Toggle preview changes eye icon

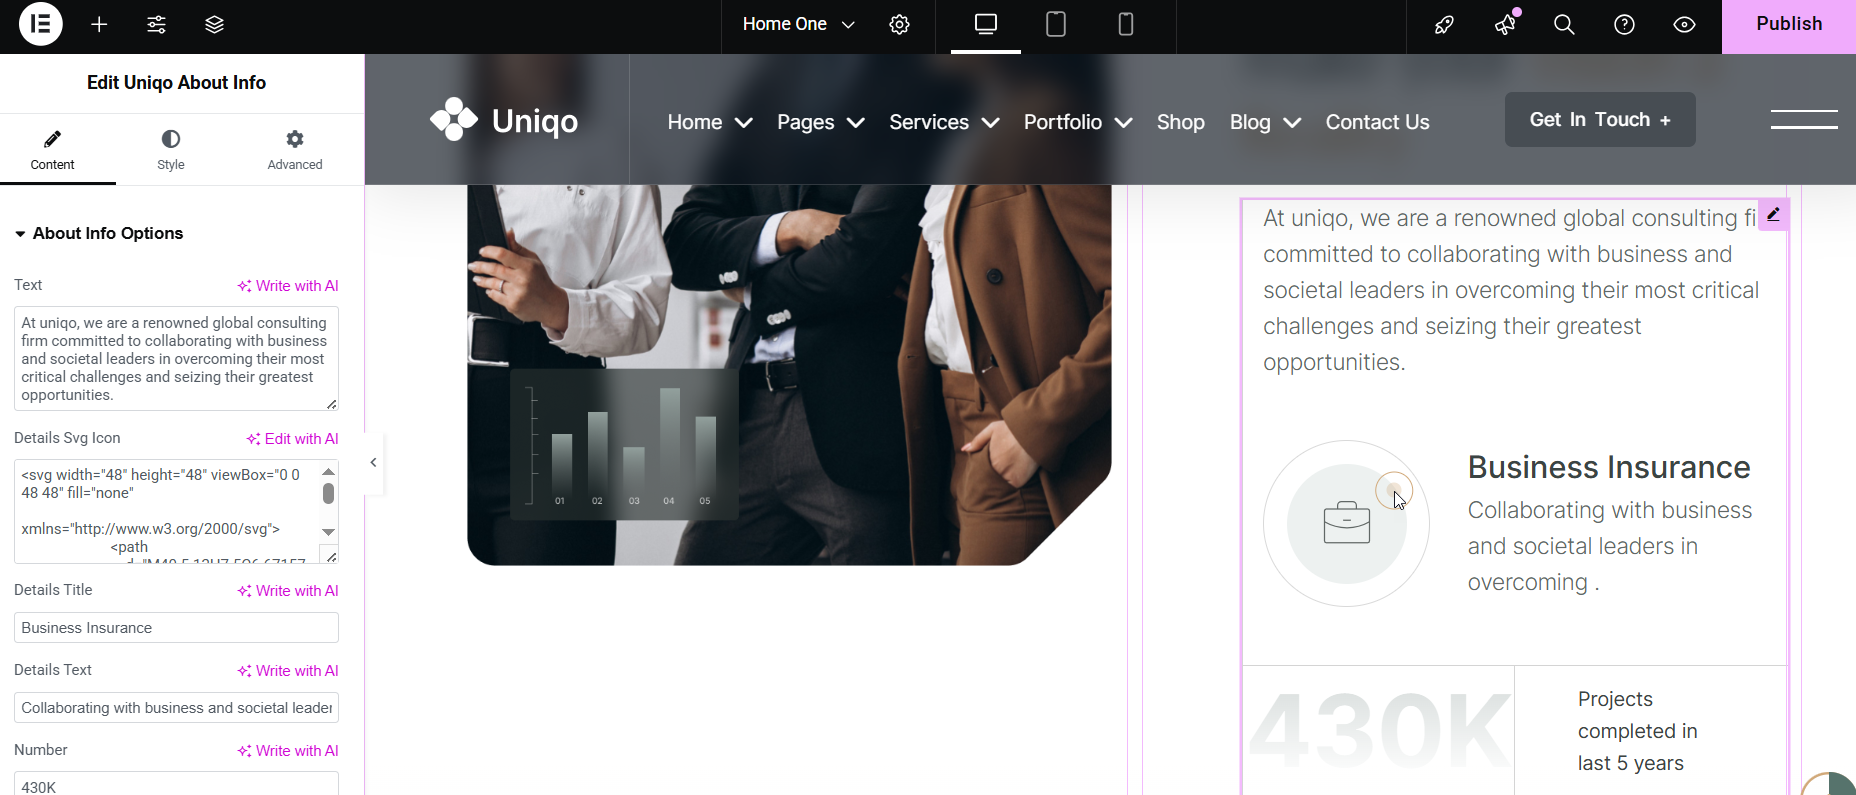tap(1684, 25)
